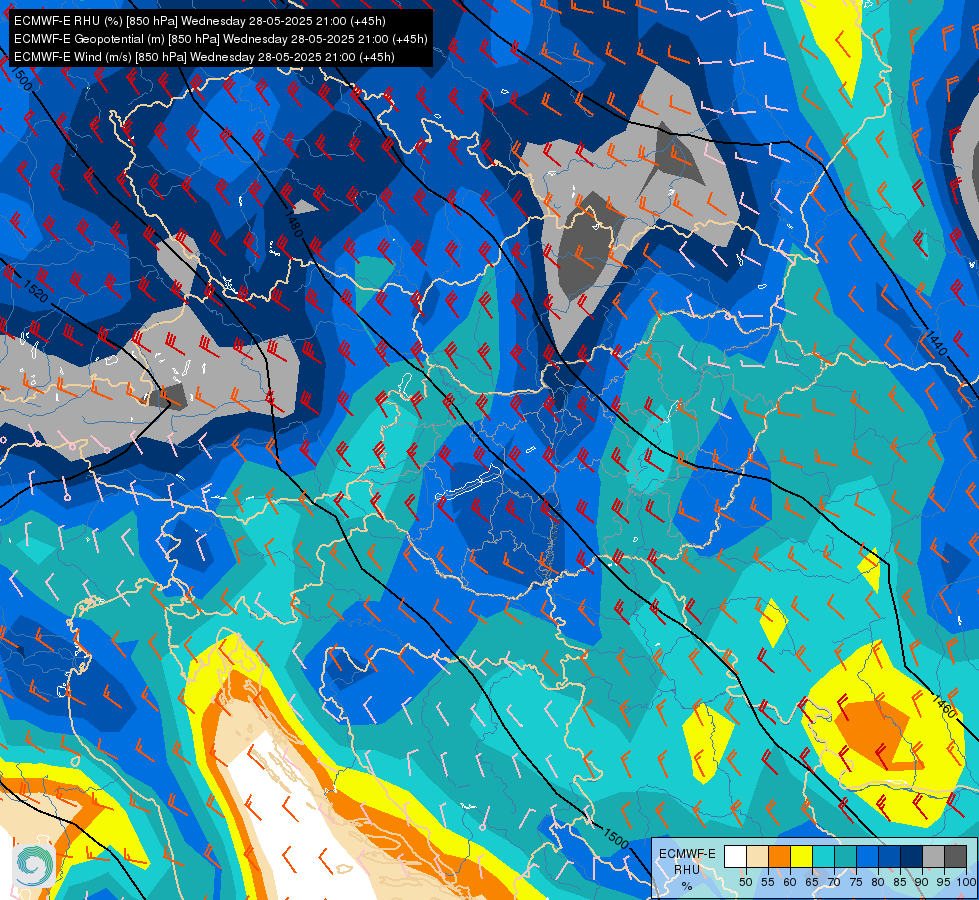979x900 pixels.
Task: Pick the cyan 65-70 legend swatch
Action: click(824, 856)
